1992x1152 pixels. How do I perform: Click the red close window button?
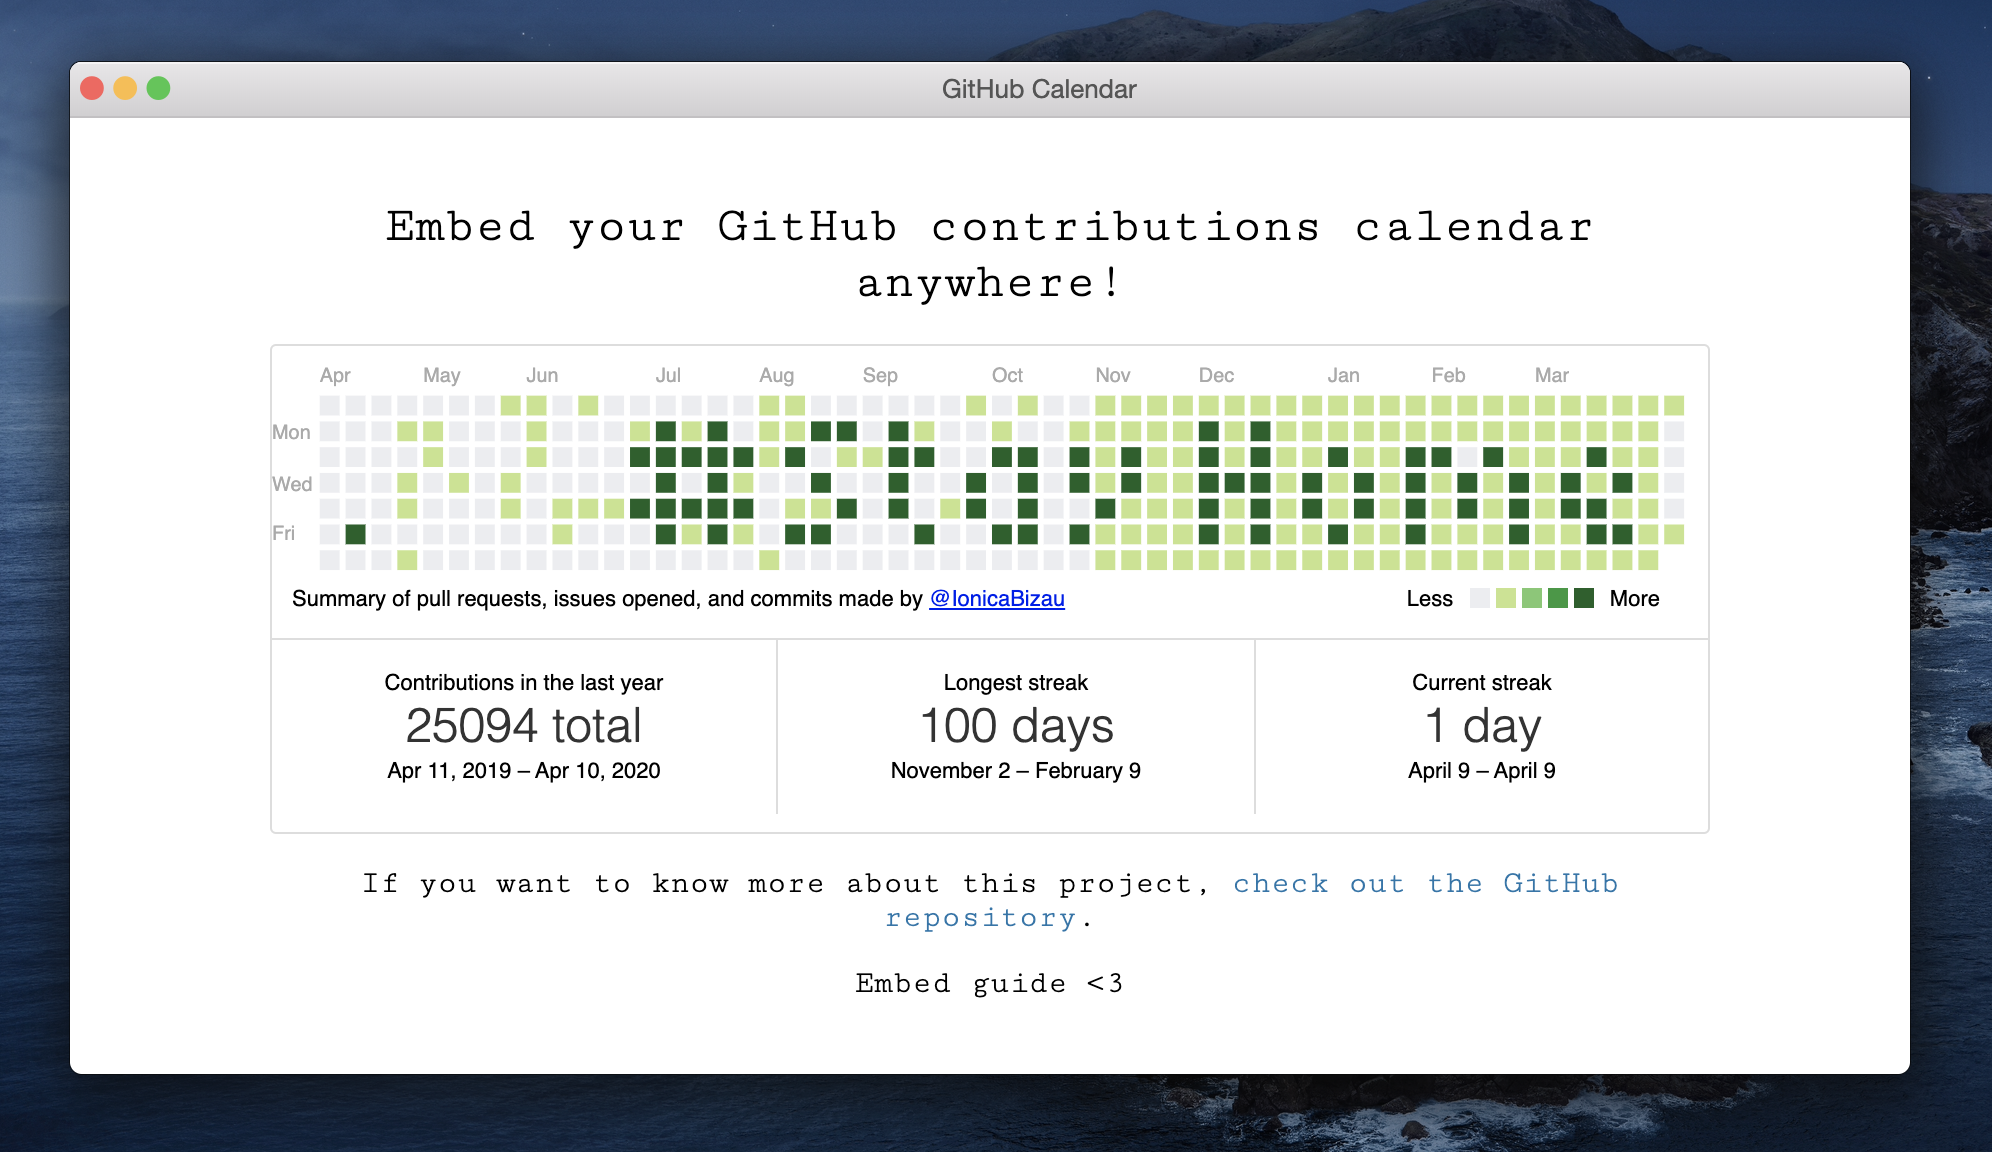[92, 88]
